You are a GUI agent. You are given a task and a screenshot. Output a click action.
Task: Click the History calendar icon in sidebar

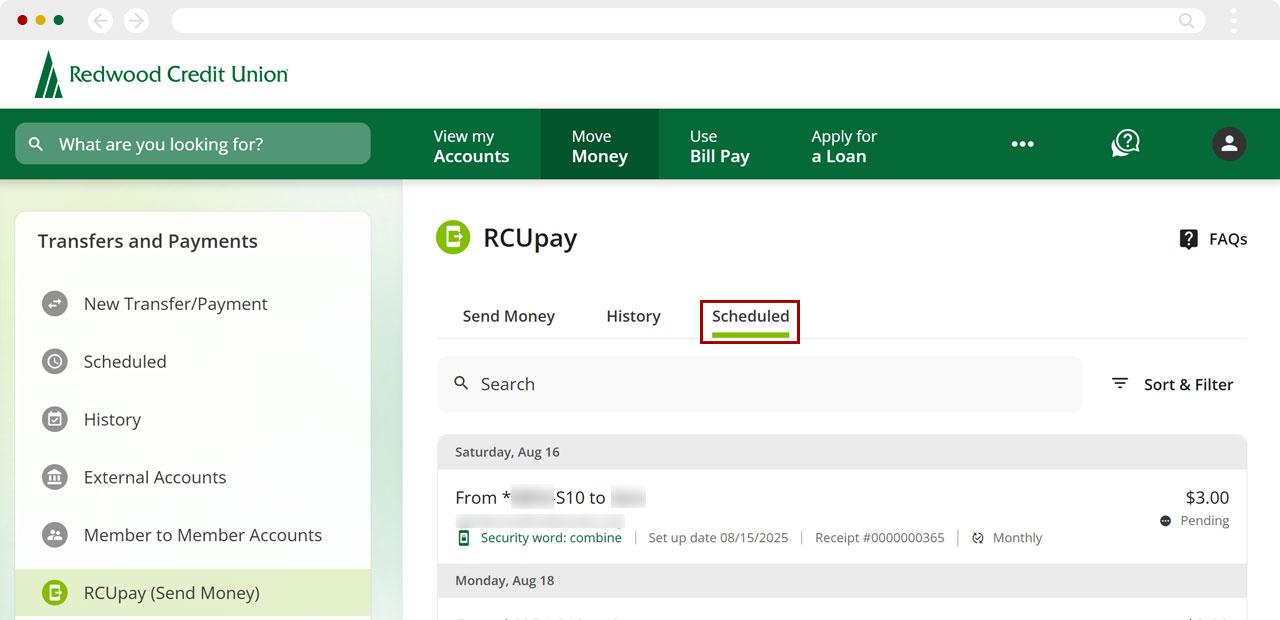click(x=55, y=420)
